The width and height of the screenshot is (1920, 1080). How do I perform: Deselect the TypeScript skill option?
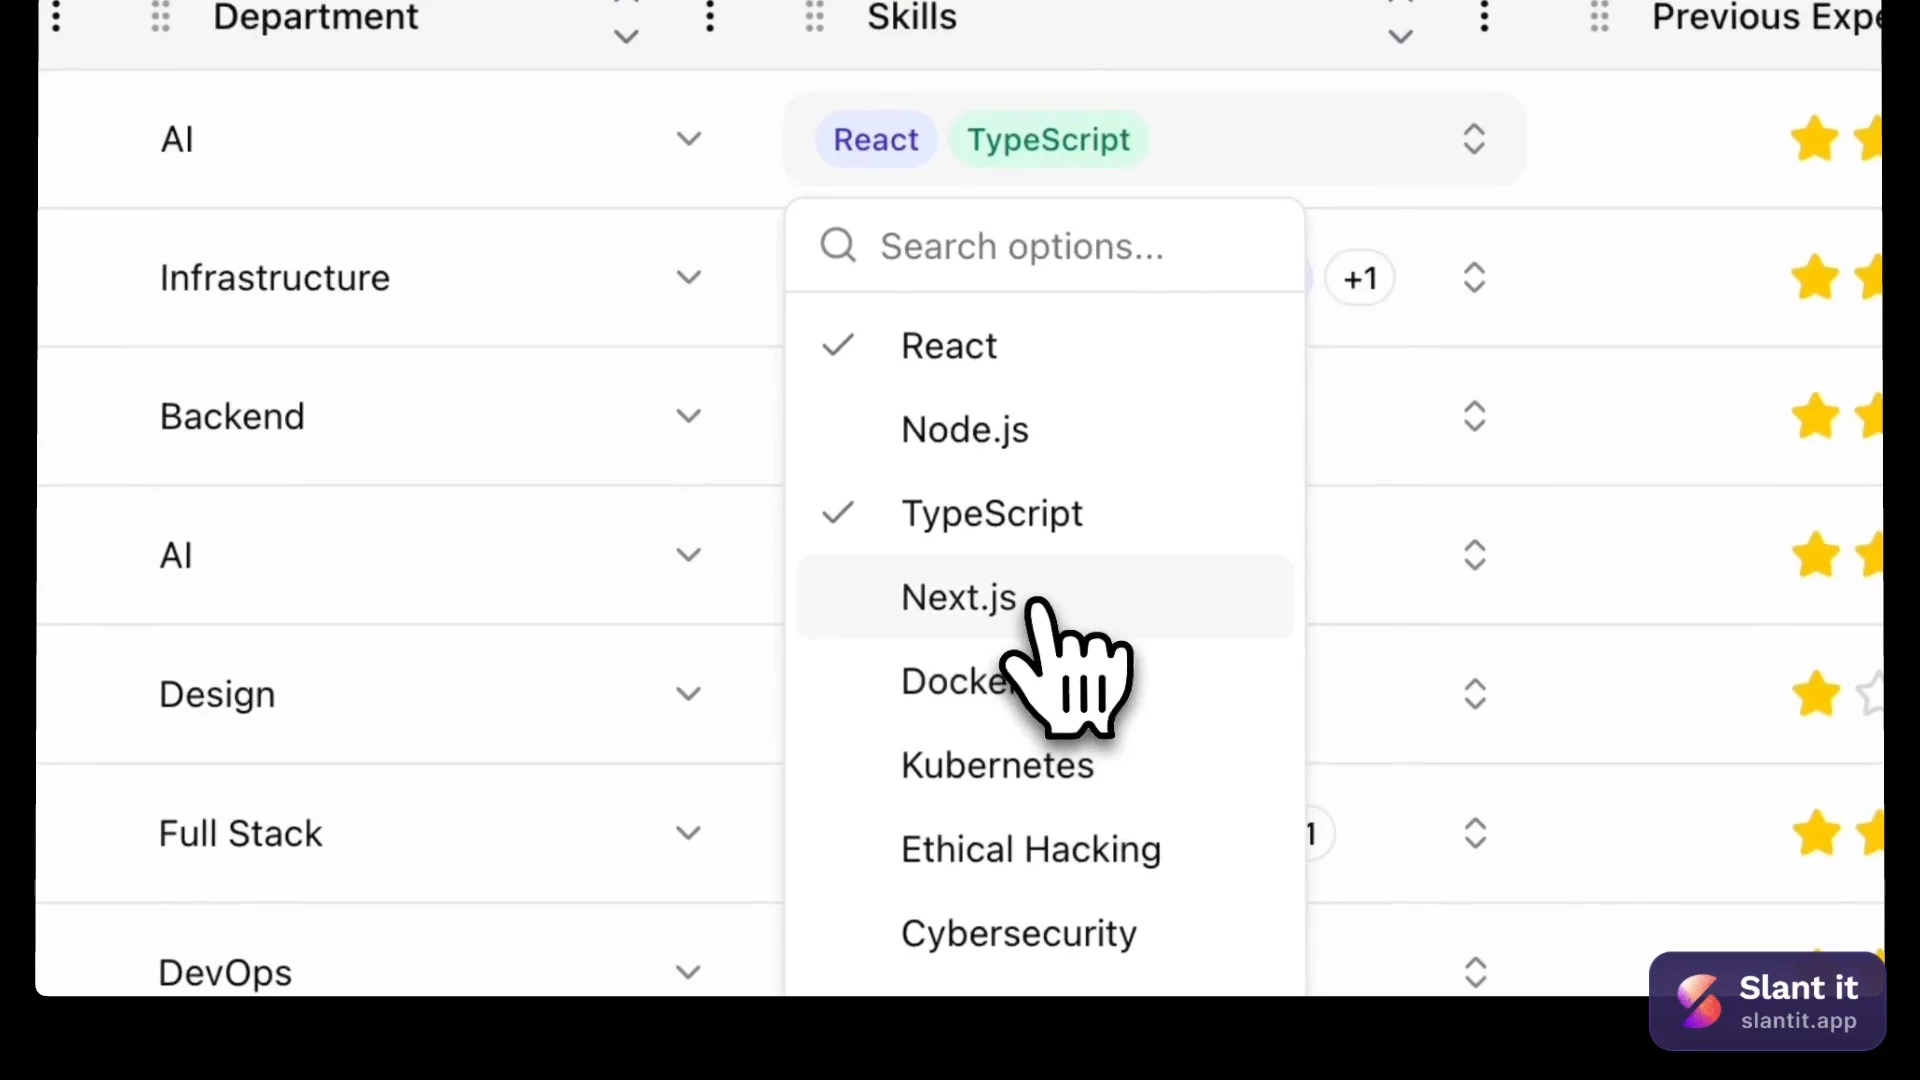990,514
